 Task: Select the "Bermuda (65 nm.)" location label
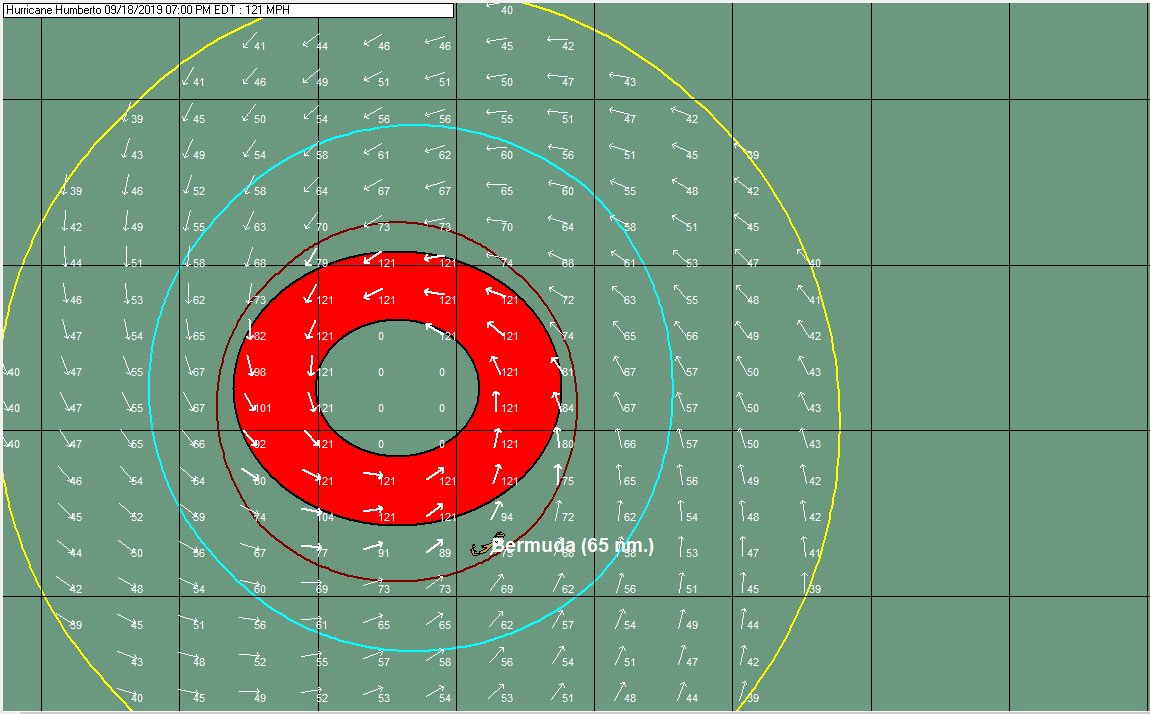pos(572,545)
